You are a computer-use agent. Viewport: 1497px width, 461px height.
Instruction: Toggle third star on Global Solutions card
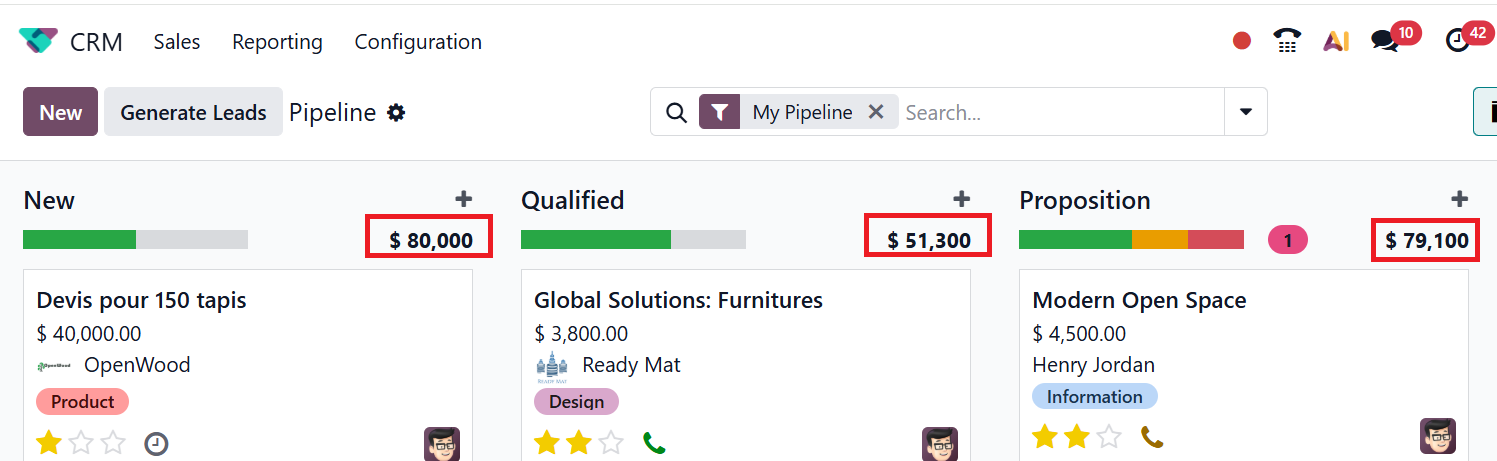point(611,442)
